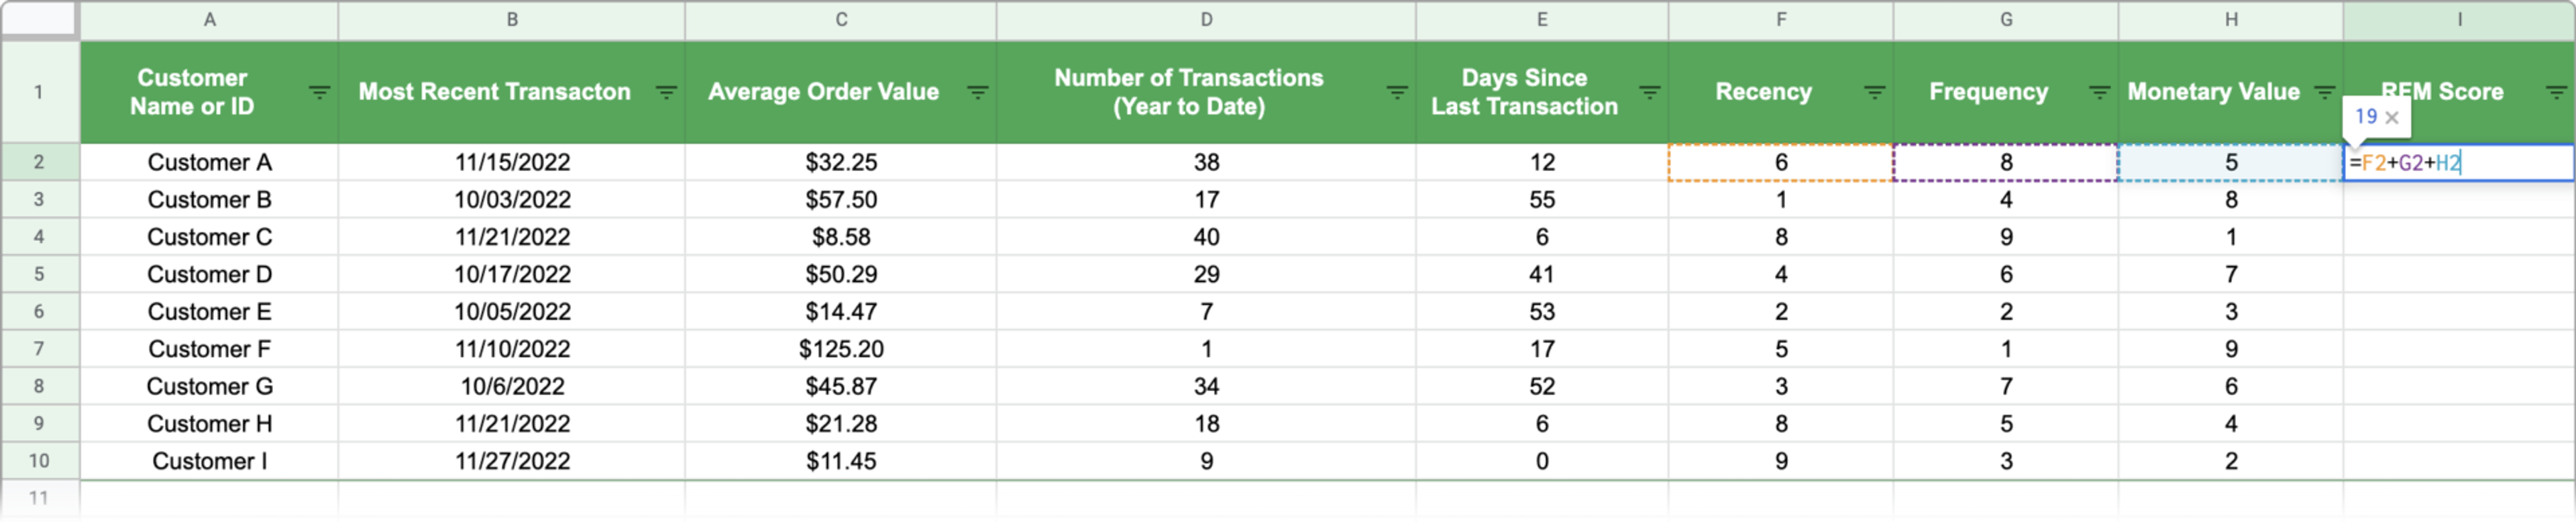Dismiss the formula preview tooltip showing 19
The width and height of the screenshot is (2576, 522).
(x=2392, y=118)
